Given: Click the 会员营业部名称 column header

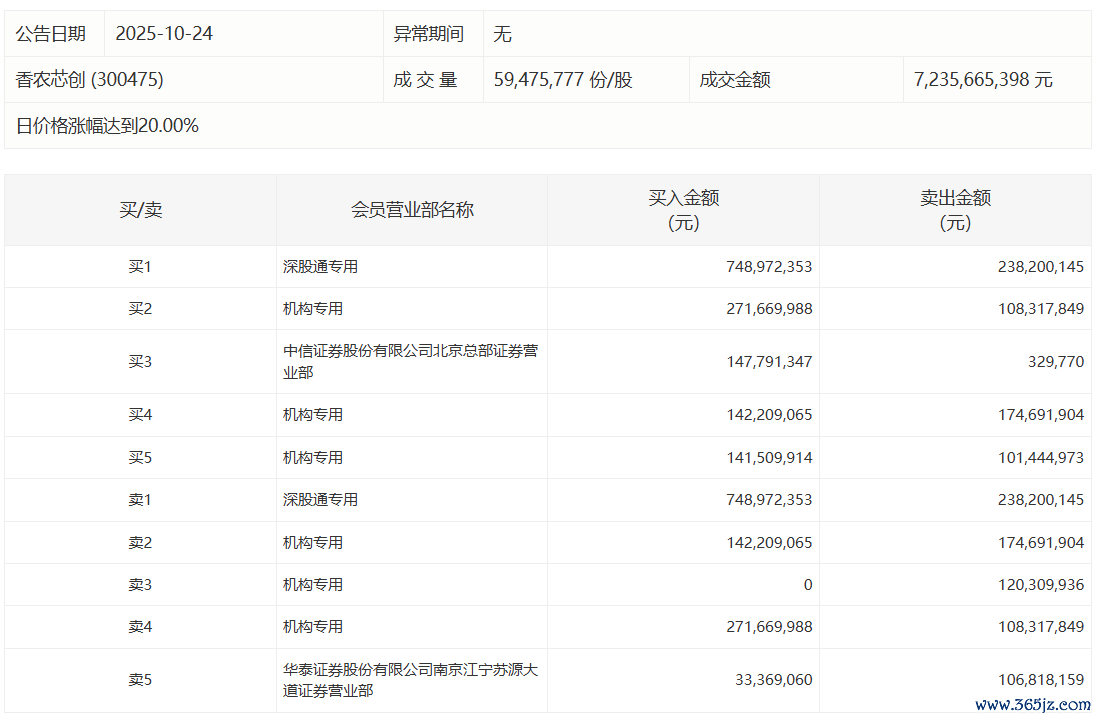Looking at the screenshot, I should 412,210.
